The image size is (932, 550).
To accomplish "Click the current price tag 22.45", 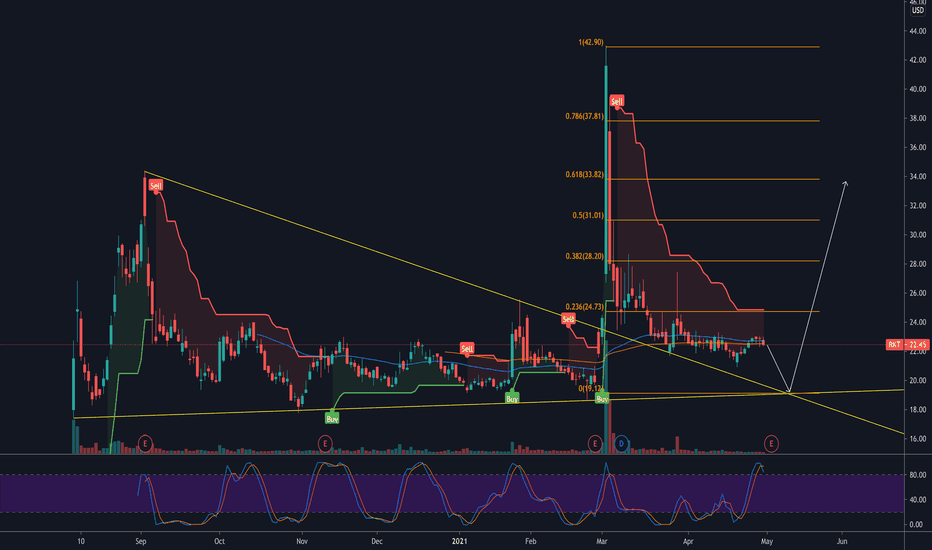I will pyautogui.click(x=907, y=344).
